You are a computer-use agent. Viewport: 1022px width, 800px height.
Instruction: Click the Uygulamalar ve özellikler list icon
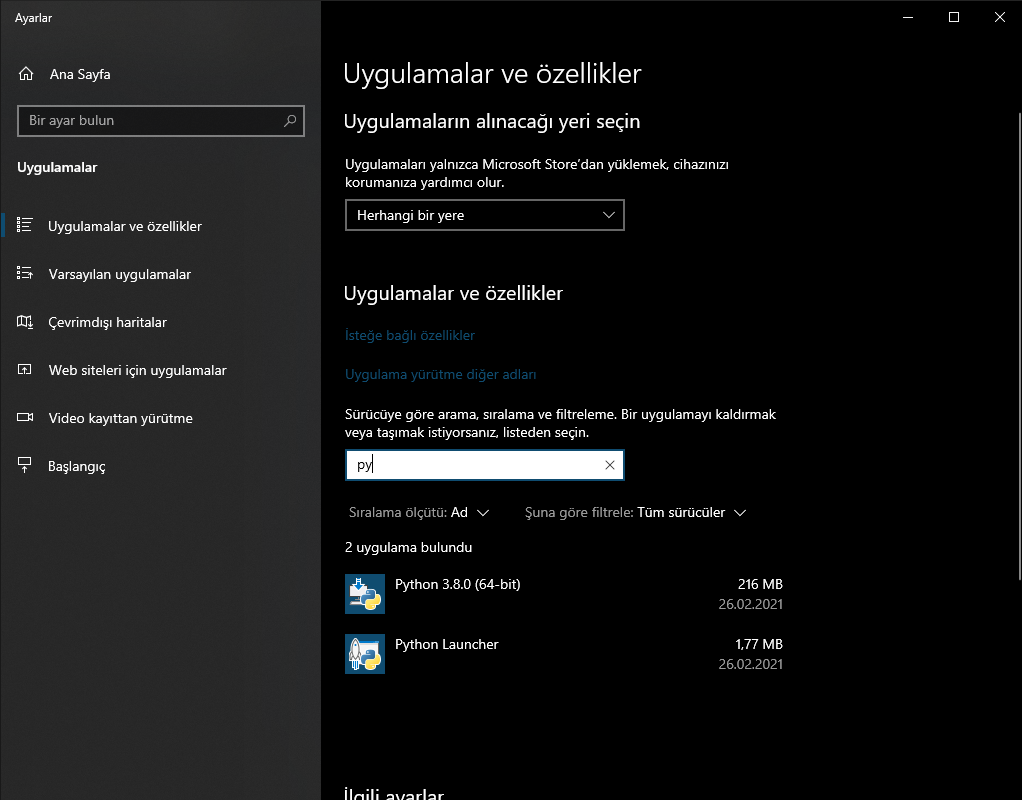25,225
